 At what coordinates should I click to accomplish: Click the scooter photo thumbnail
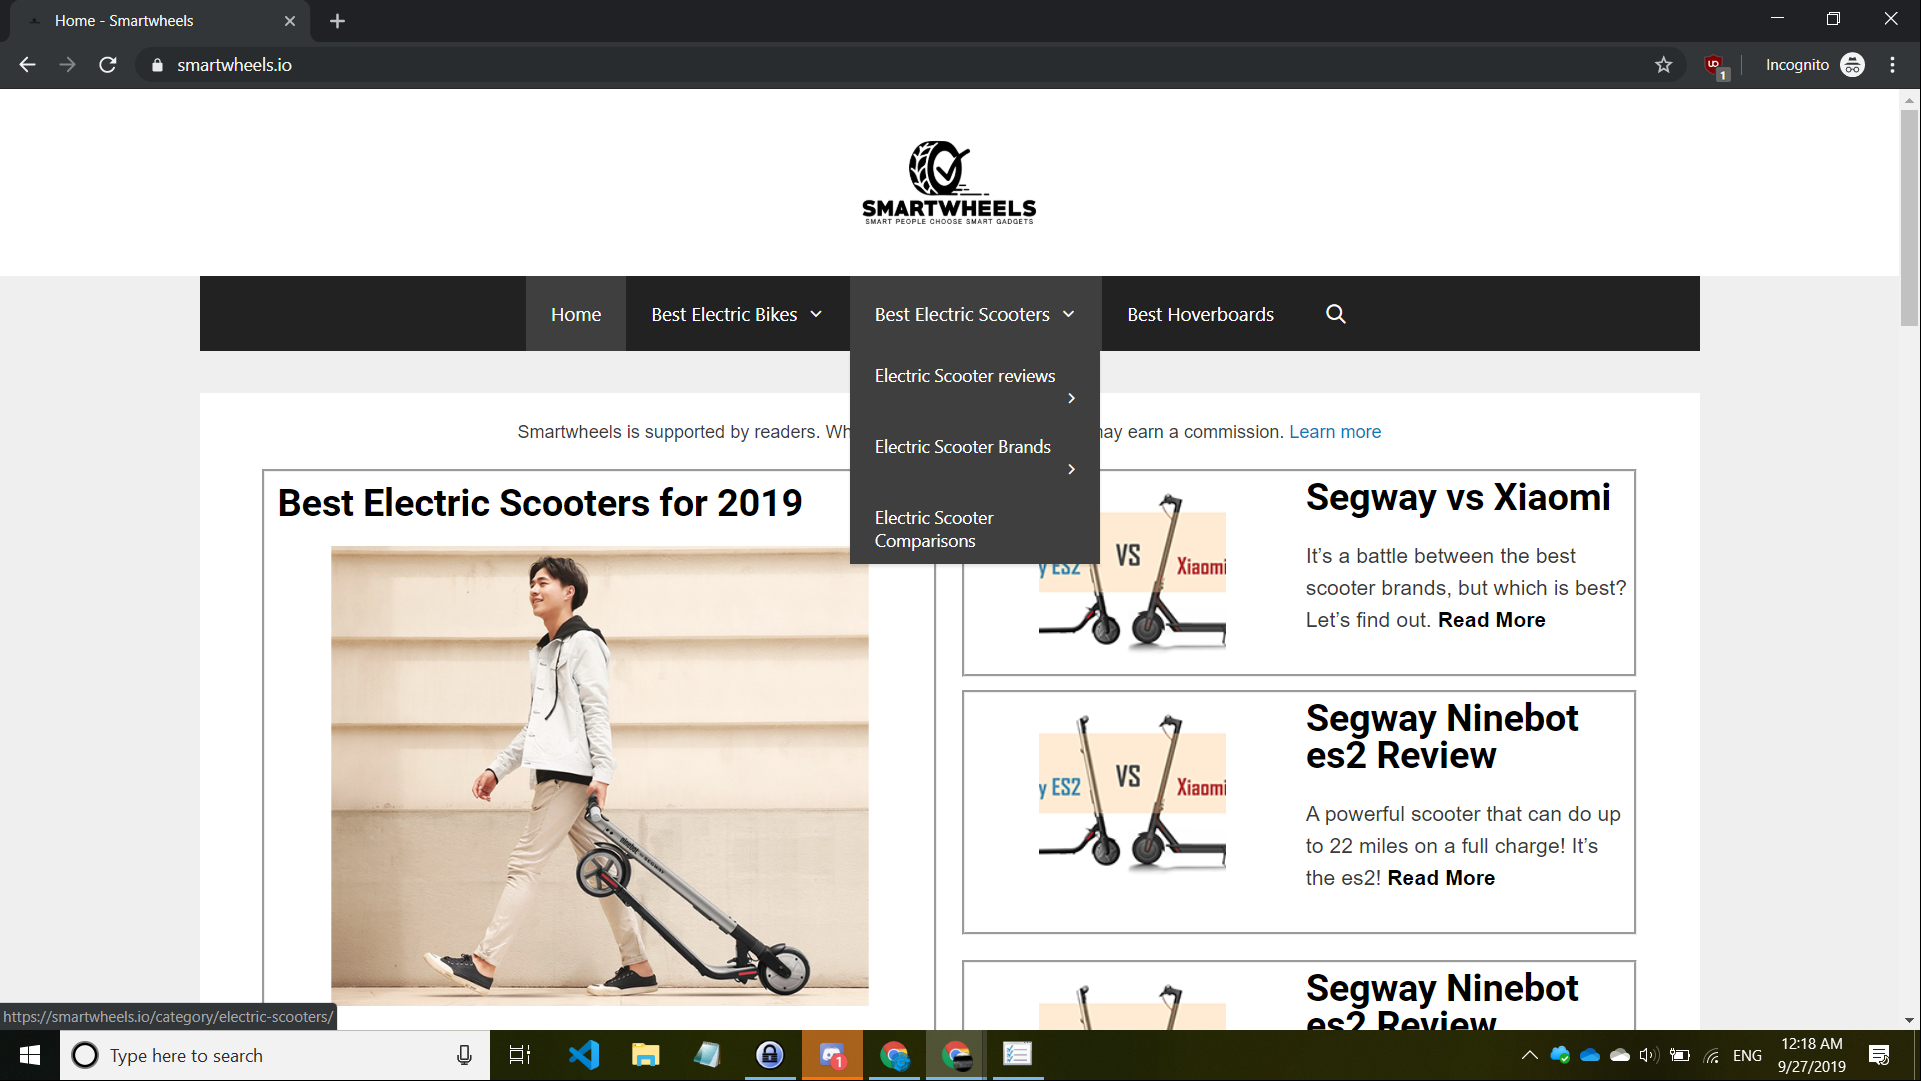599,775
